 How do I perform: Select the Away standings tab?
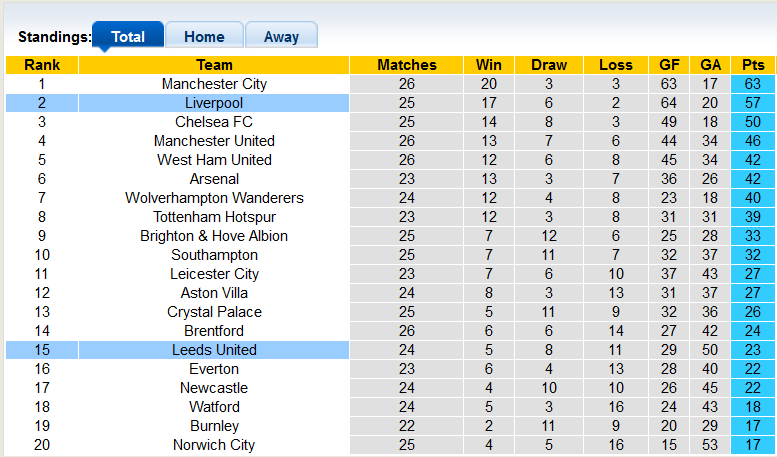coord(281,37)
